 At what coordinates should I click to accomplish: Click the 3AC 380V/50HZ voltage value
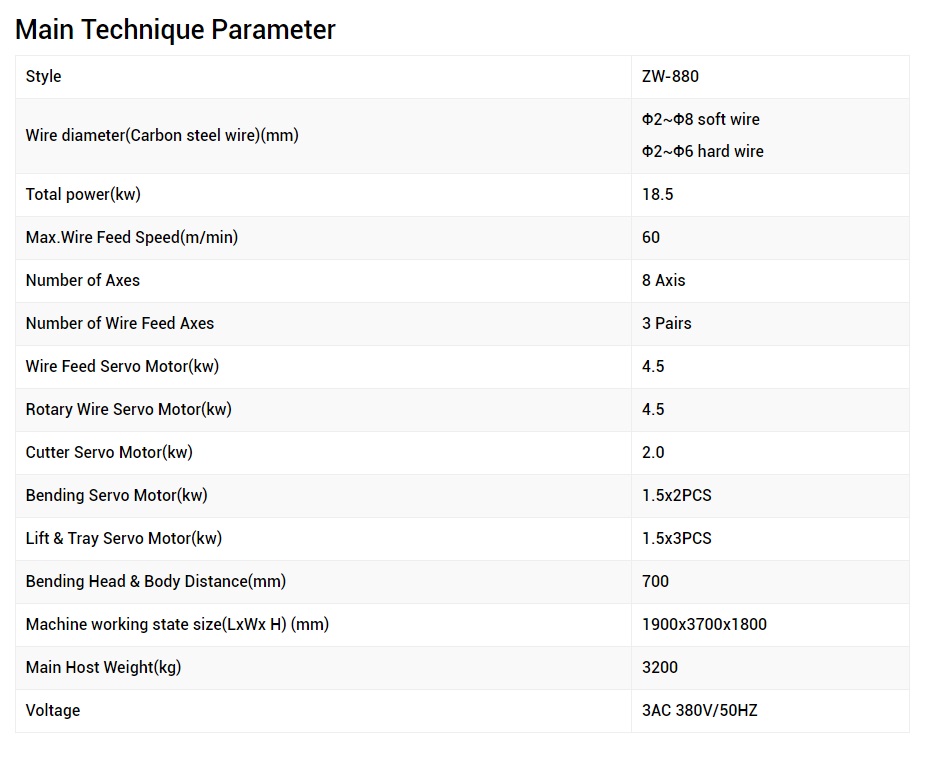click(700, 711)
